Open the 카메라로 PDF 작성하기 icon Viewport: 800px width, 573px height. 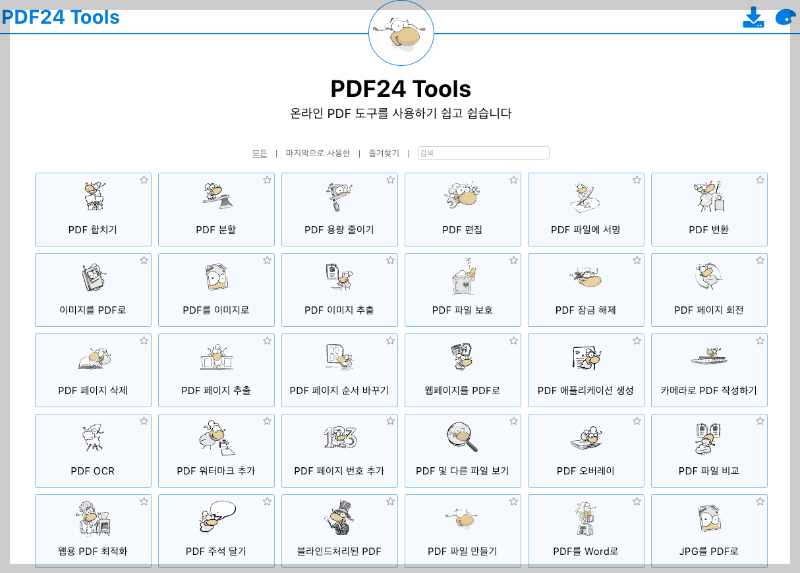tap(710, 356)
